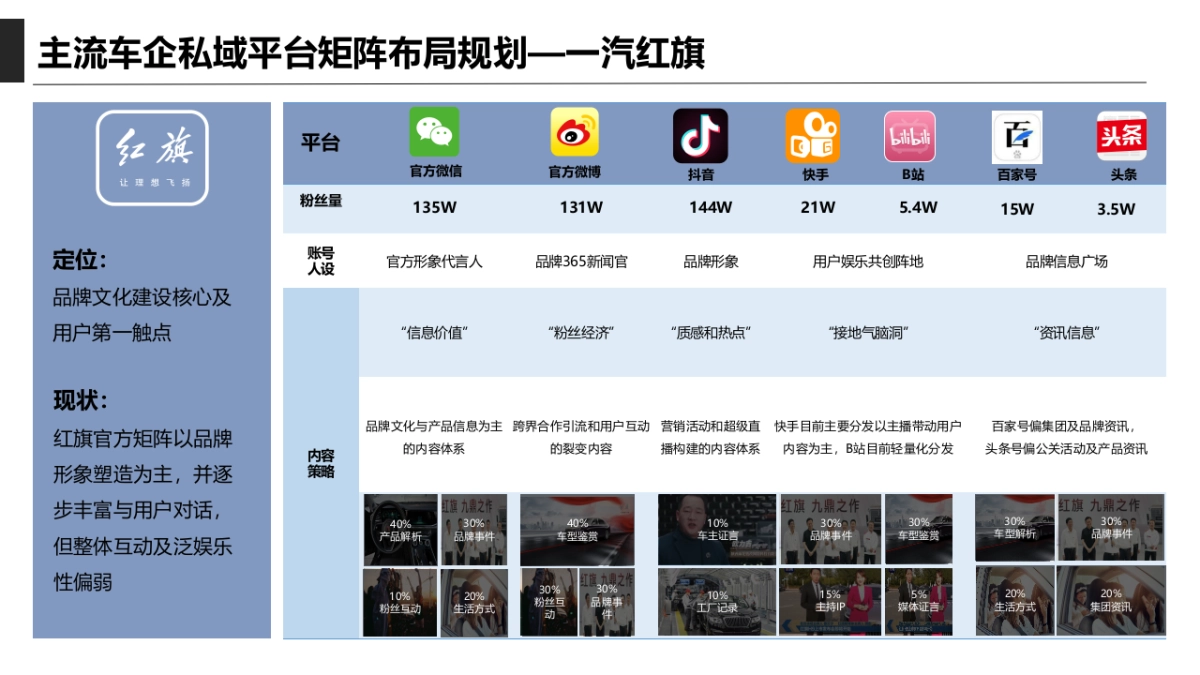The height and width of the screenshot is (675, 1200).
Task: Click the '信息价值' strategy label
Action: coord(430,332)
